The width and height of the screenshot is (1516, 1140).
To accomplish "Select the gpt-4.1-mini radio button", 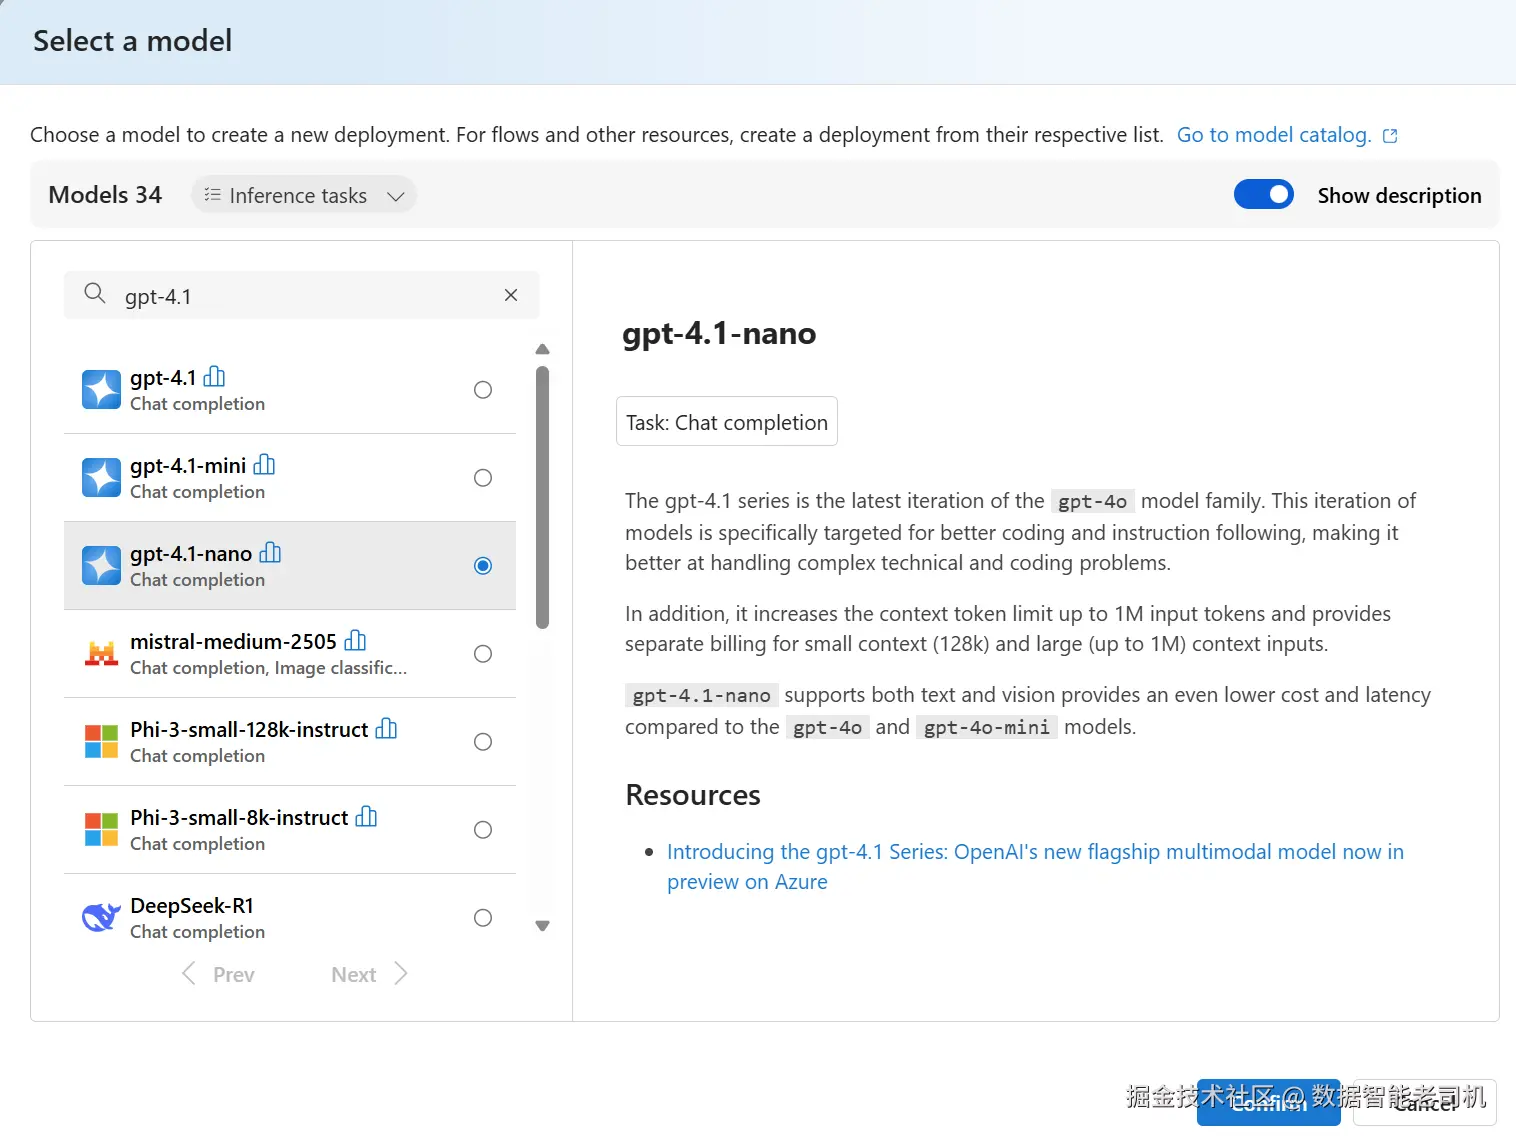I will pos(483,478).
